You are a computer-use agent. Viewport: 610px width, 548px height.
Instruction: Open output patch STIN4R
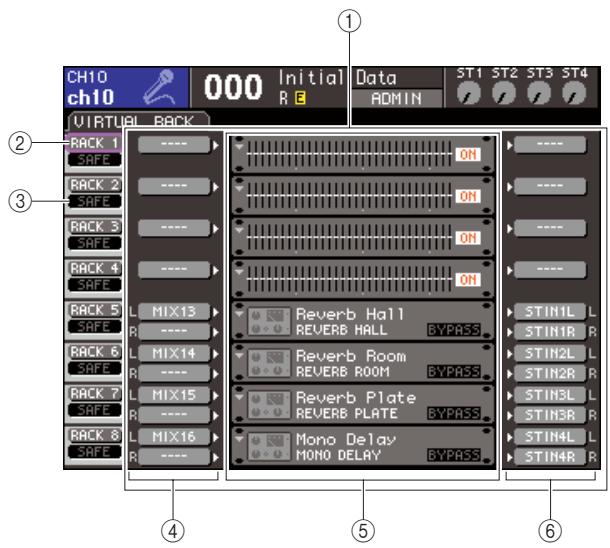(550, 457)
